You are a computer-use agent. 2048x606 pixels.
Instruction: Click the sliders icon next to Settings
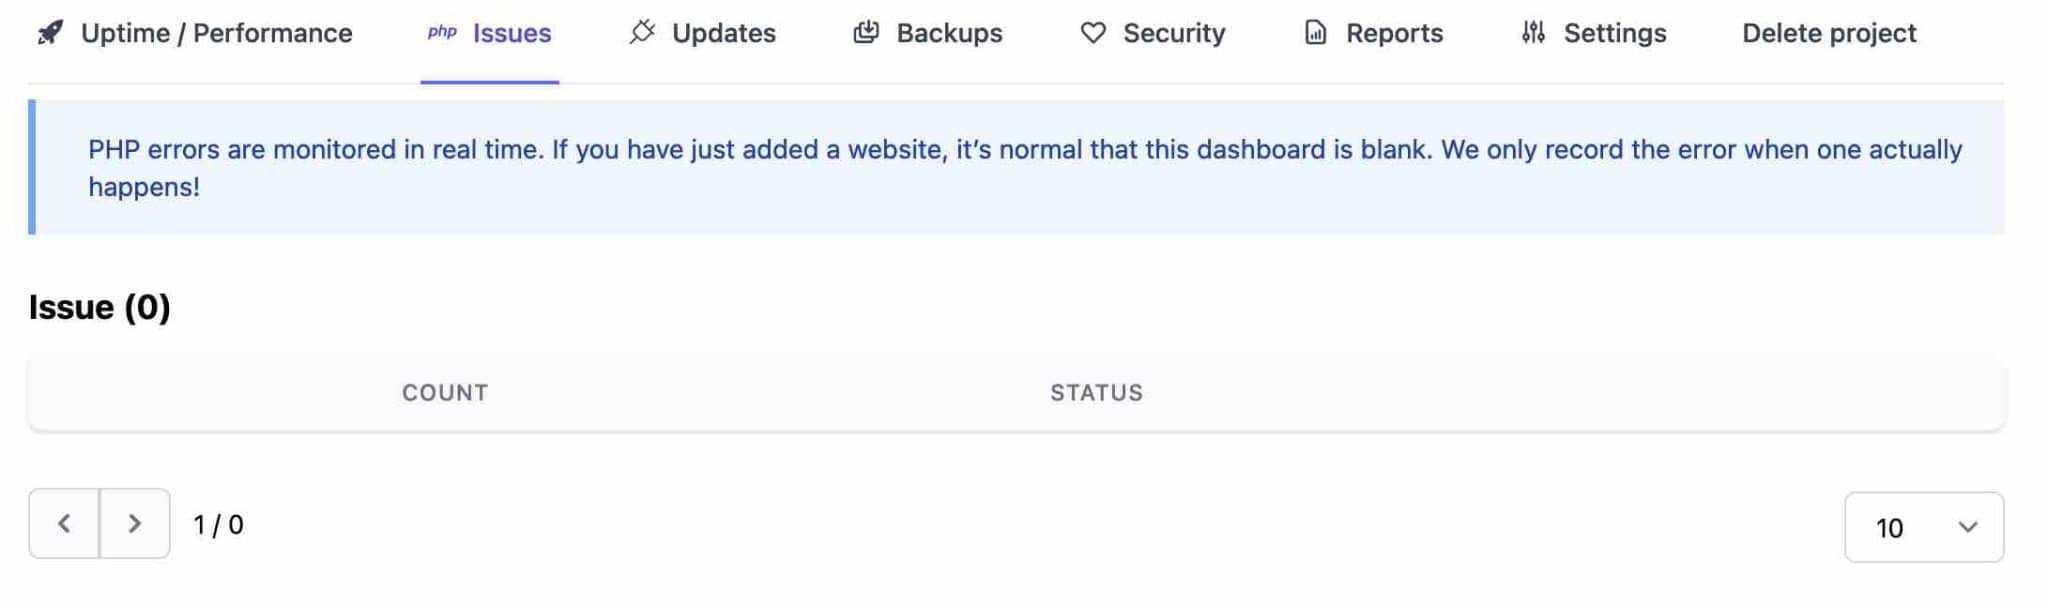[1533, 32]
